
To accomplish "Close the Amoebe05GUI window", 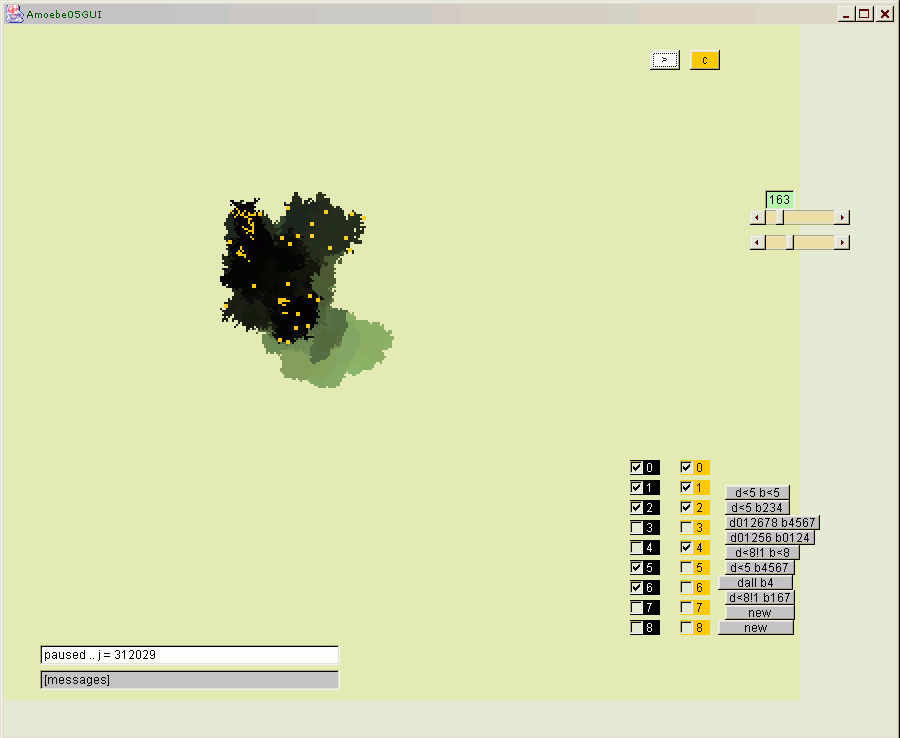I will (885, 14).
